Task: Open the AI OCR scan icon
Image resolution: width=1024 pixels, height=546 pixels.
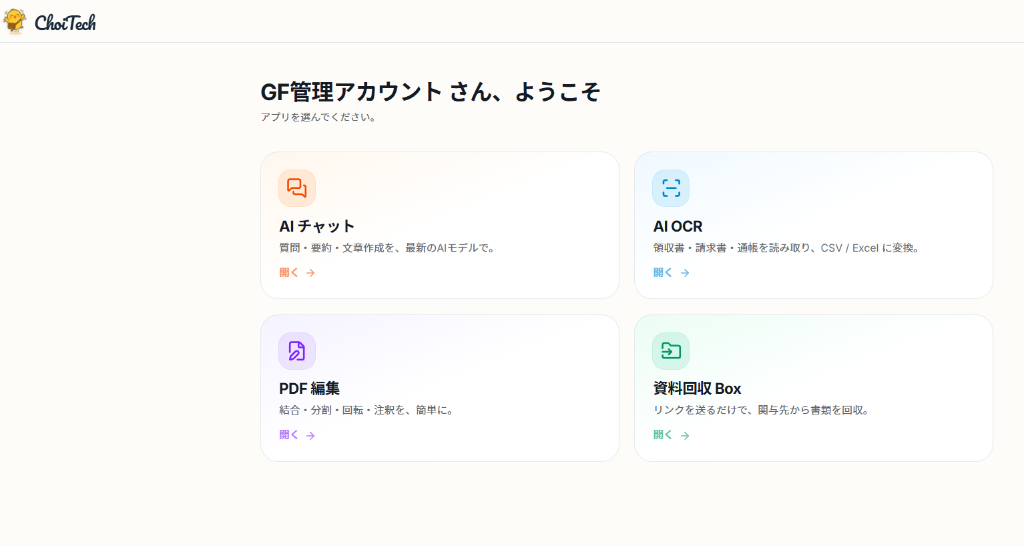Action: coord(671,188)
